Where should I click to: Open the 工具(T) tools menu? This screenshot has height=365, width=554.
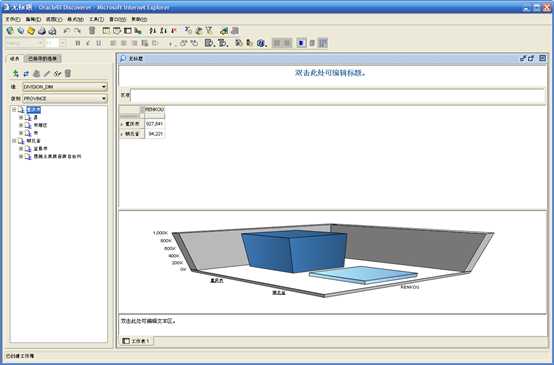(x=96, y=19)
